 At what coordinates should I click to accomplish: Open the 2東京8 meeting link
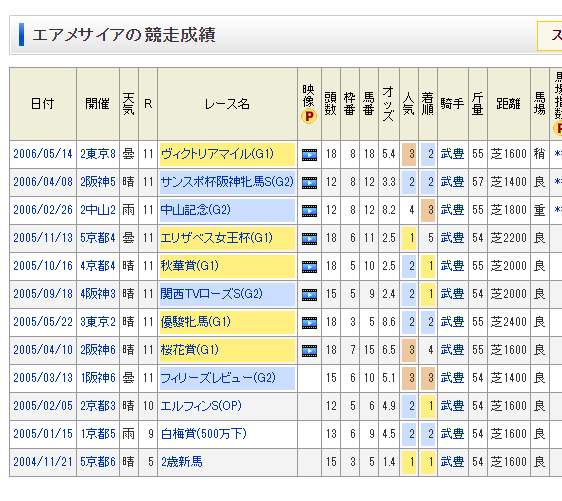98,154
